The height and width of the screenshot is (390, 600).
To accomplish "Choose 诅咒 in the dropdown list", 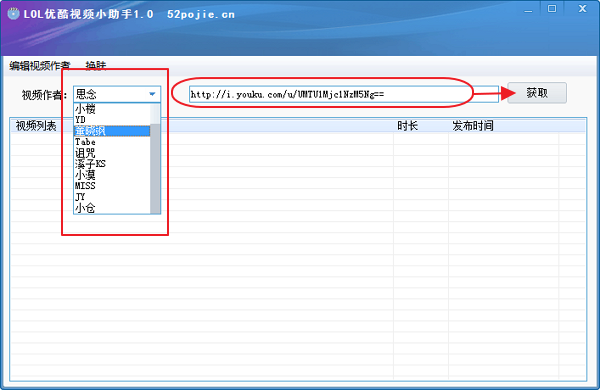I will 112,153.
